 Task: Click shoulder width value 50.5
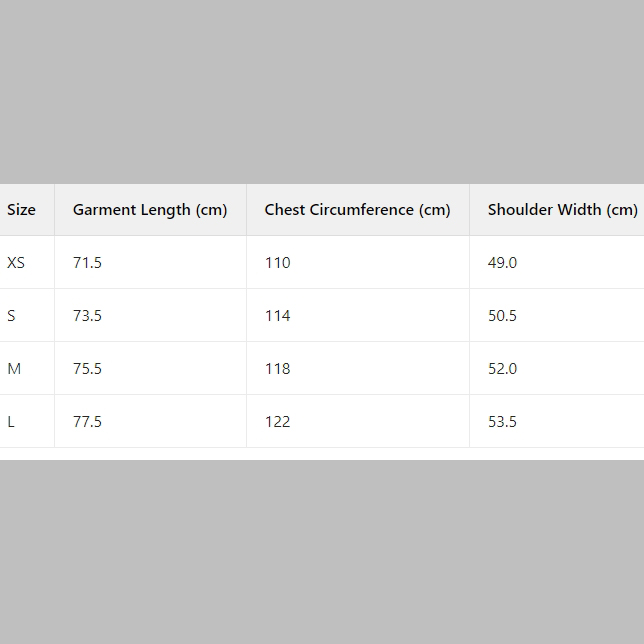[x=502, y=316]
